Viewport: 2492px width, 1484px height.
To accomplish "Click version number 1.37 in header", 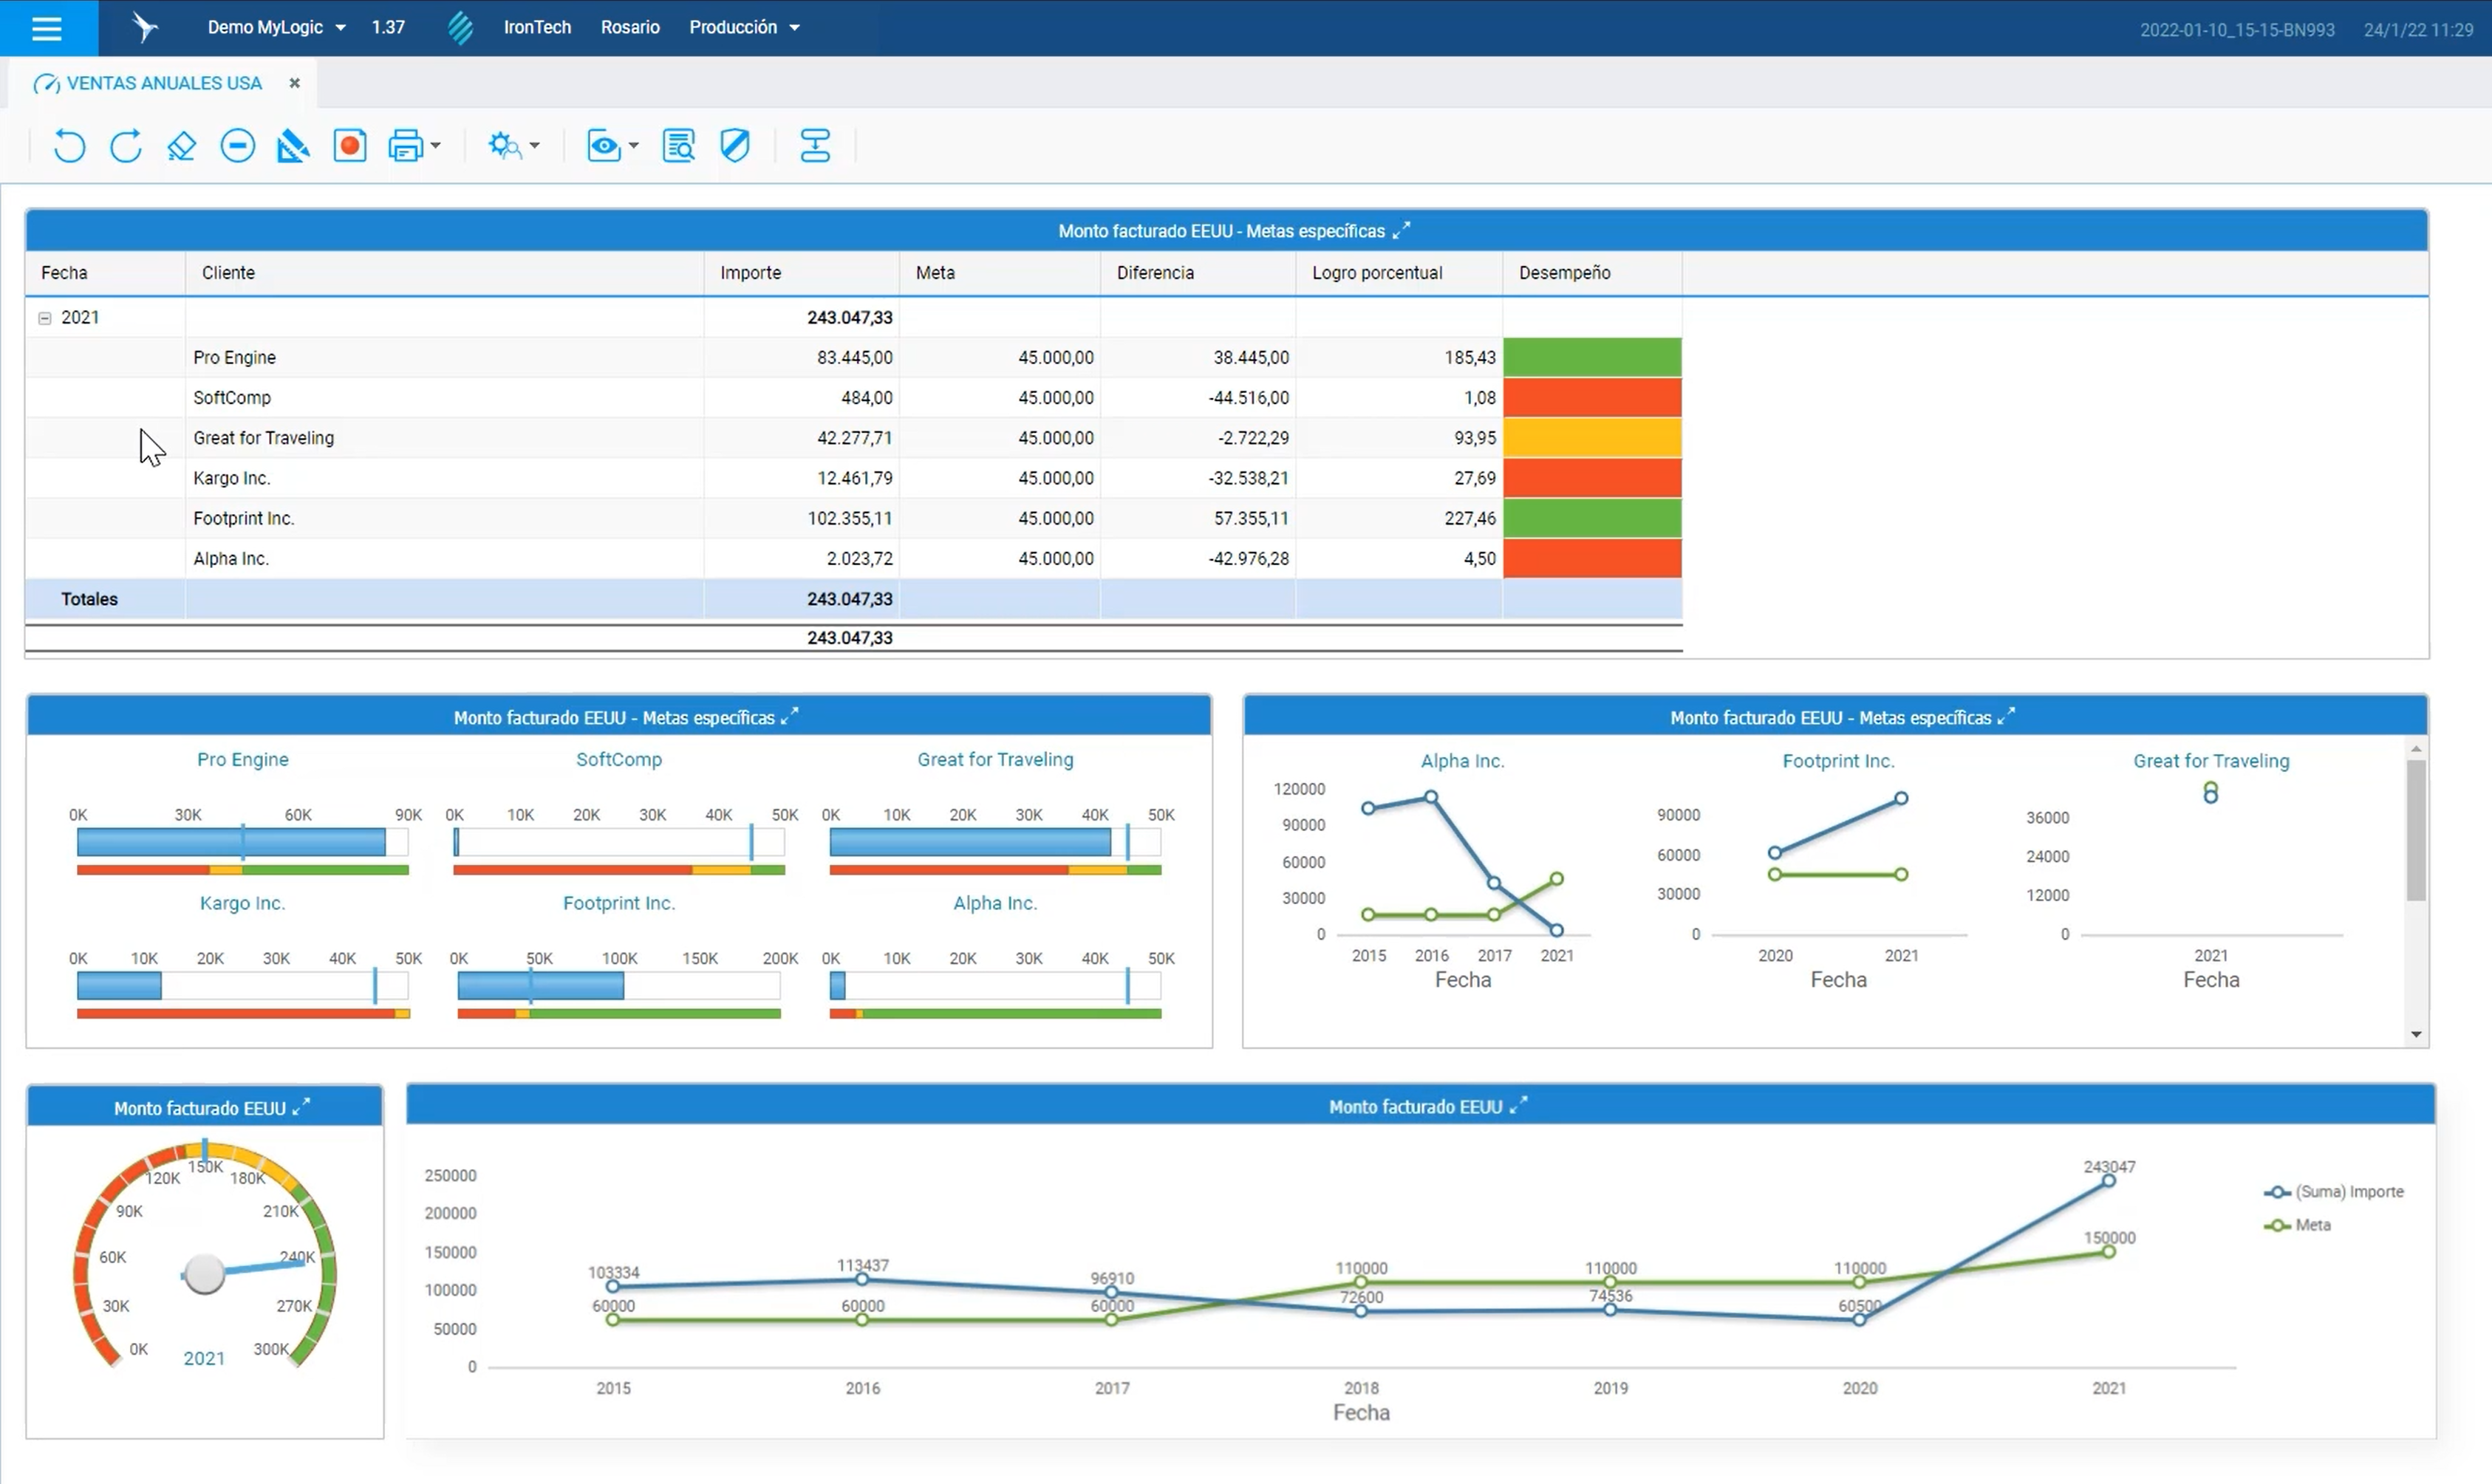I will coord(388,28).
